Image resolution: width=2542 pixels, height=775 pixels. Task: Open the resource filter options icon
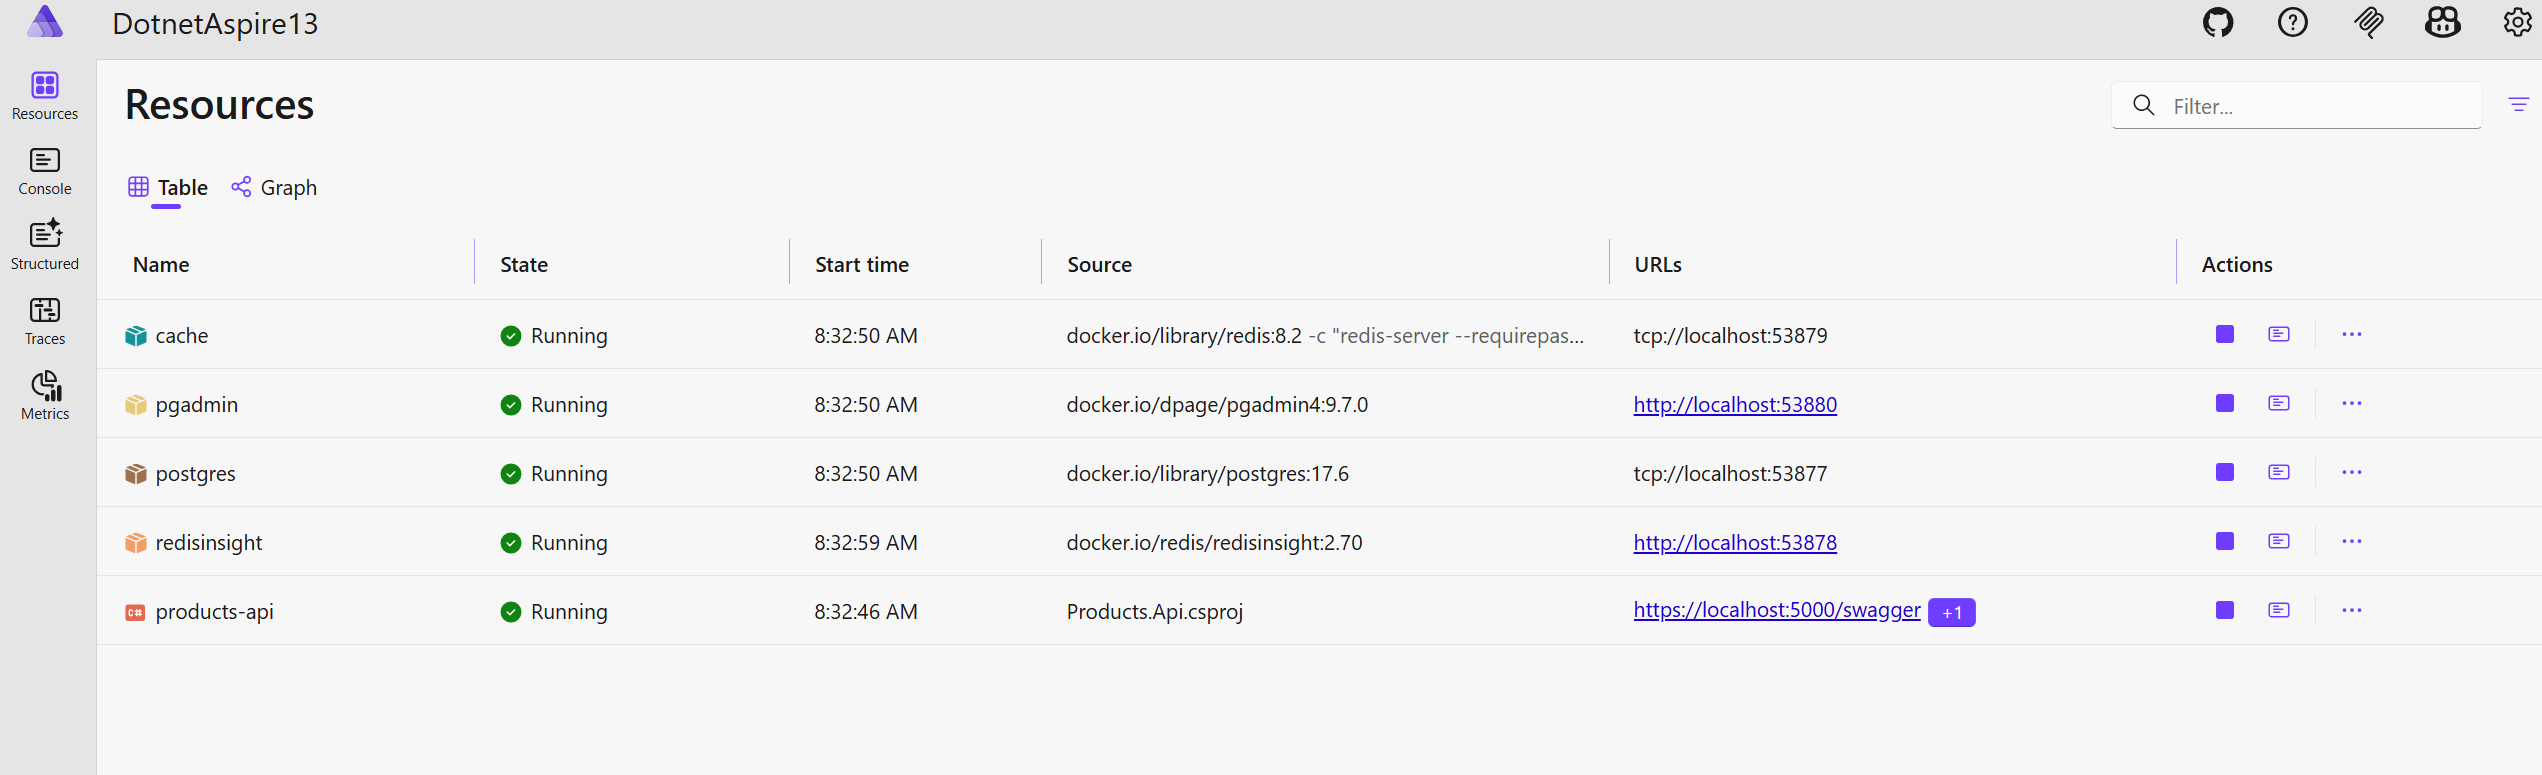tap(2518, 105)
